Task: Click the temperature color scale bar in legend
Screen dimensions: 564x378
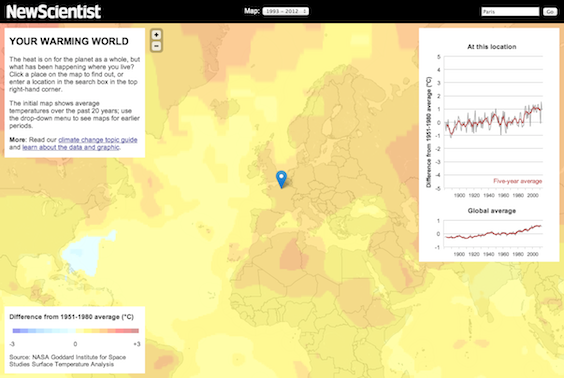Action: tap(76, 331)
